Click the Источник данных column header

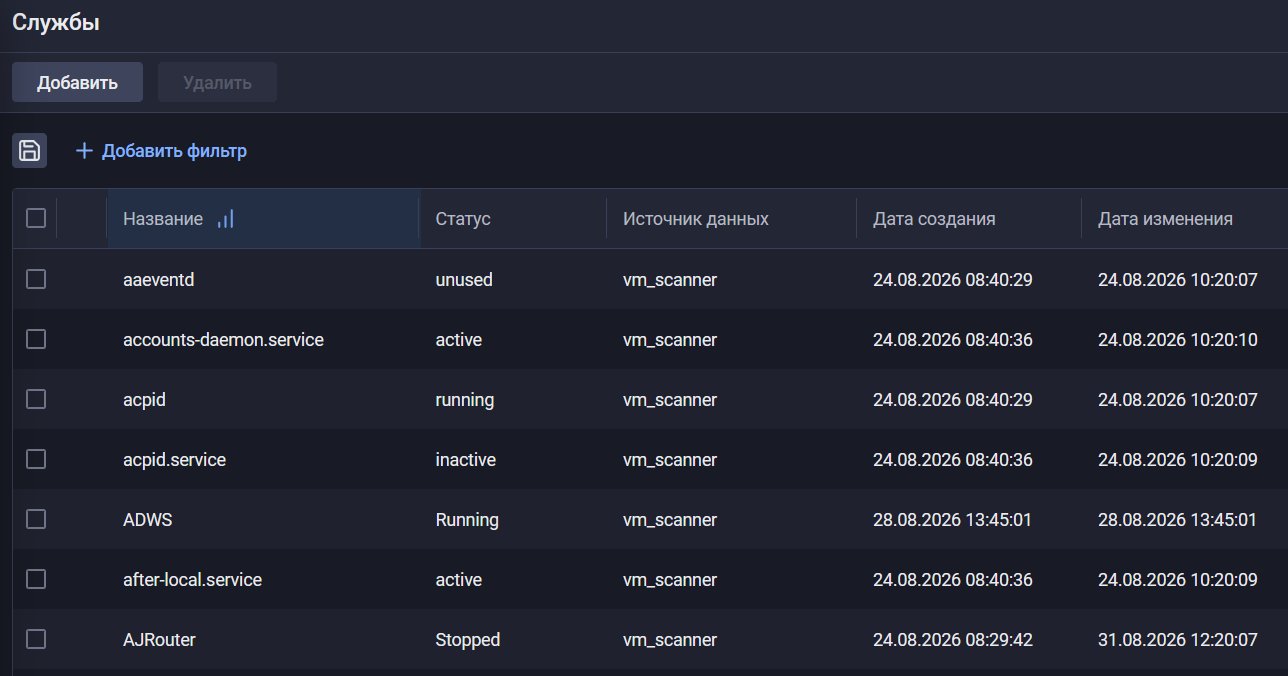pos(696,219)
